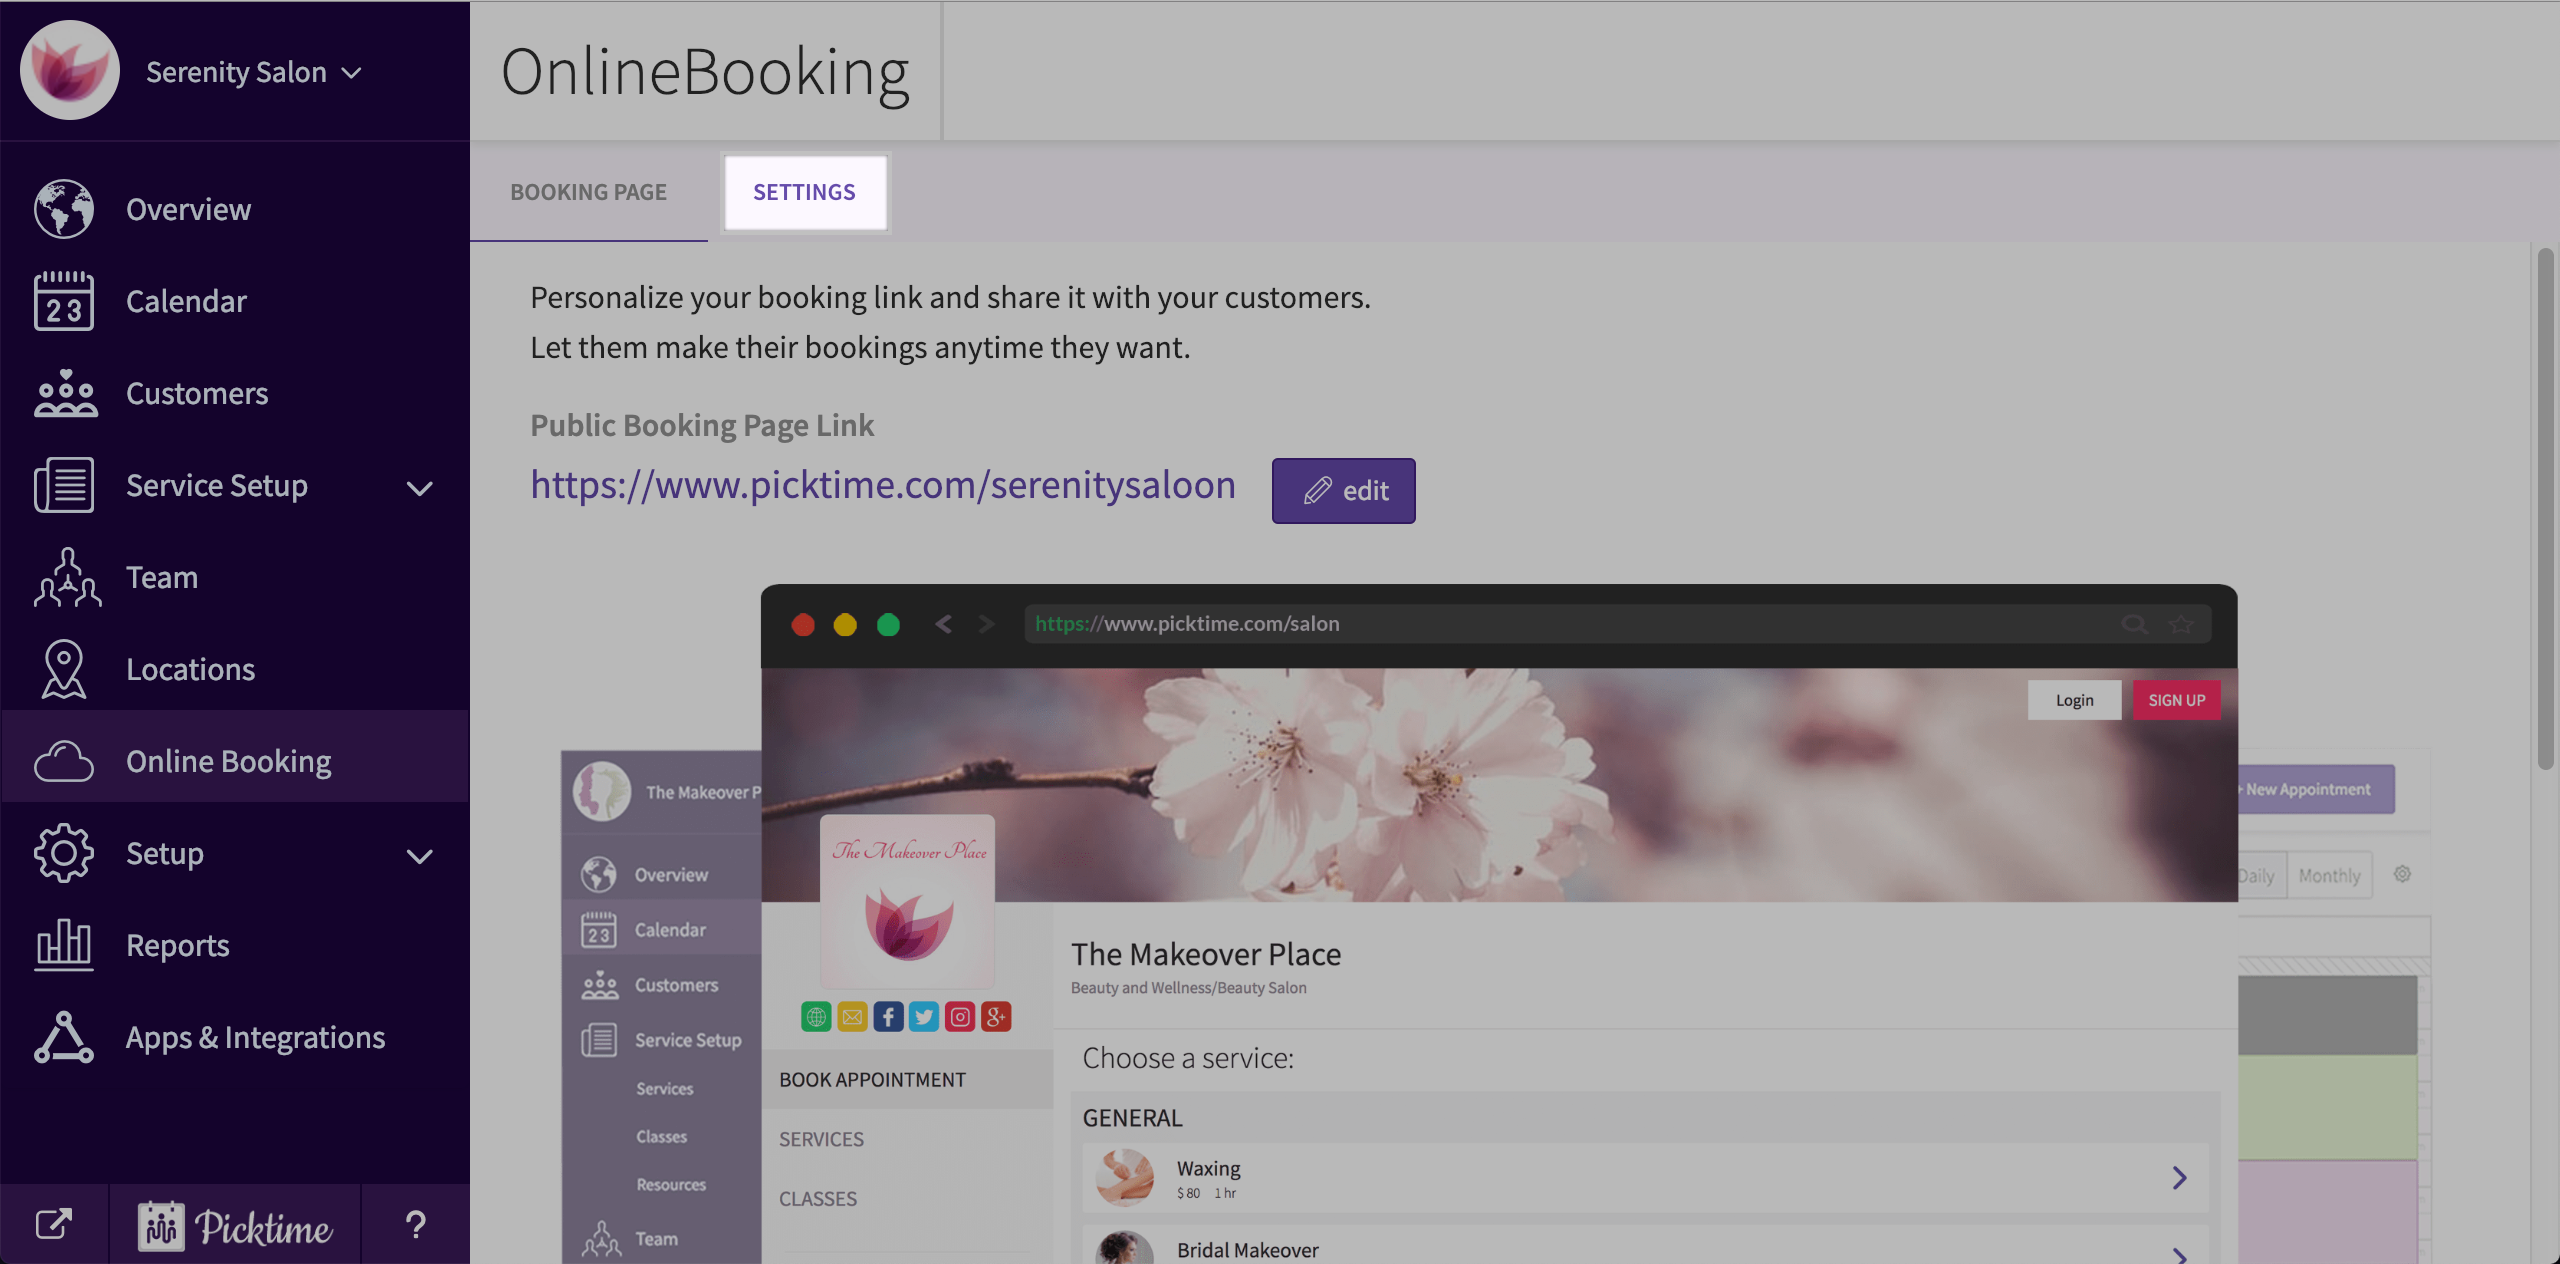Open Locations map pin icon
2560x1264 pixels.
point(64,669)
